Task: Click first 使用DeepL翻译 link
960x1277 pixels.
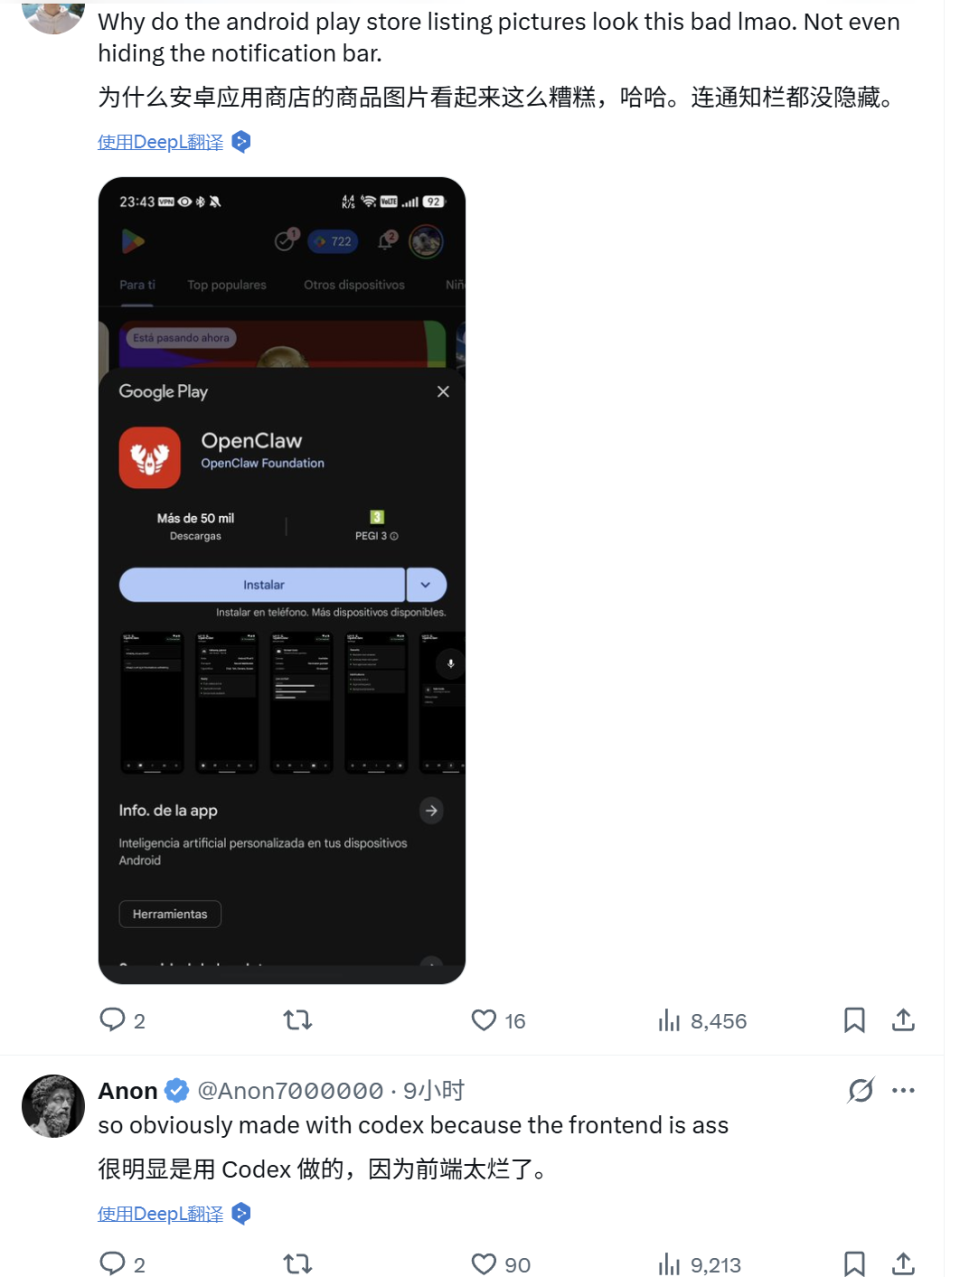Action: click(x=160, y=142)
